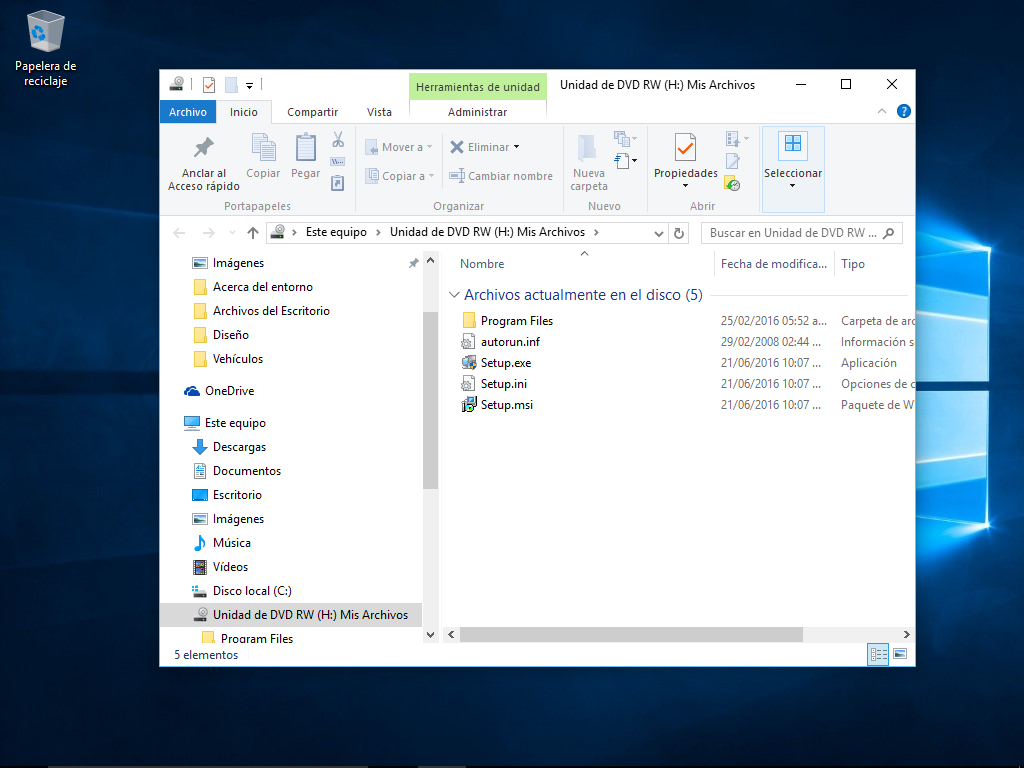This screenshot has height=768, width=1024.
Task: Click the Historial icon in Abrir group
Action: [x=732, y=184]
